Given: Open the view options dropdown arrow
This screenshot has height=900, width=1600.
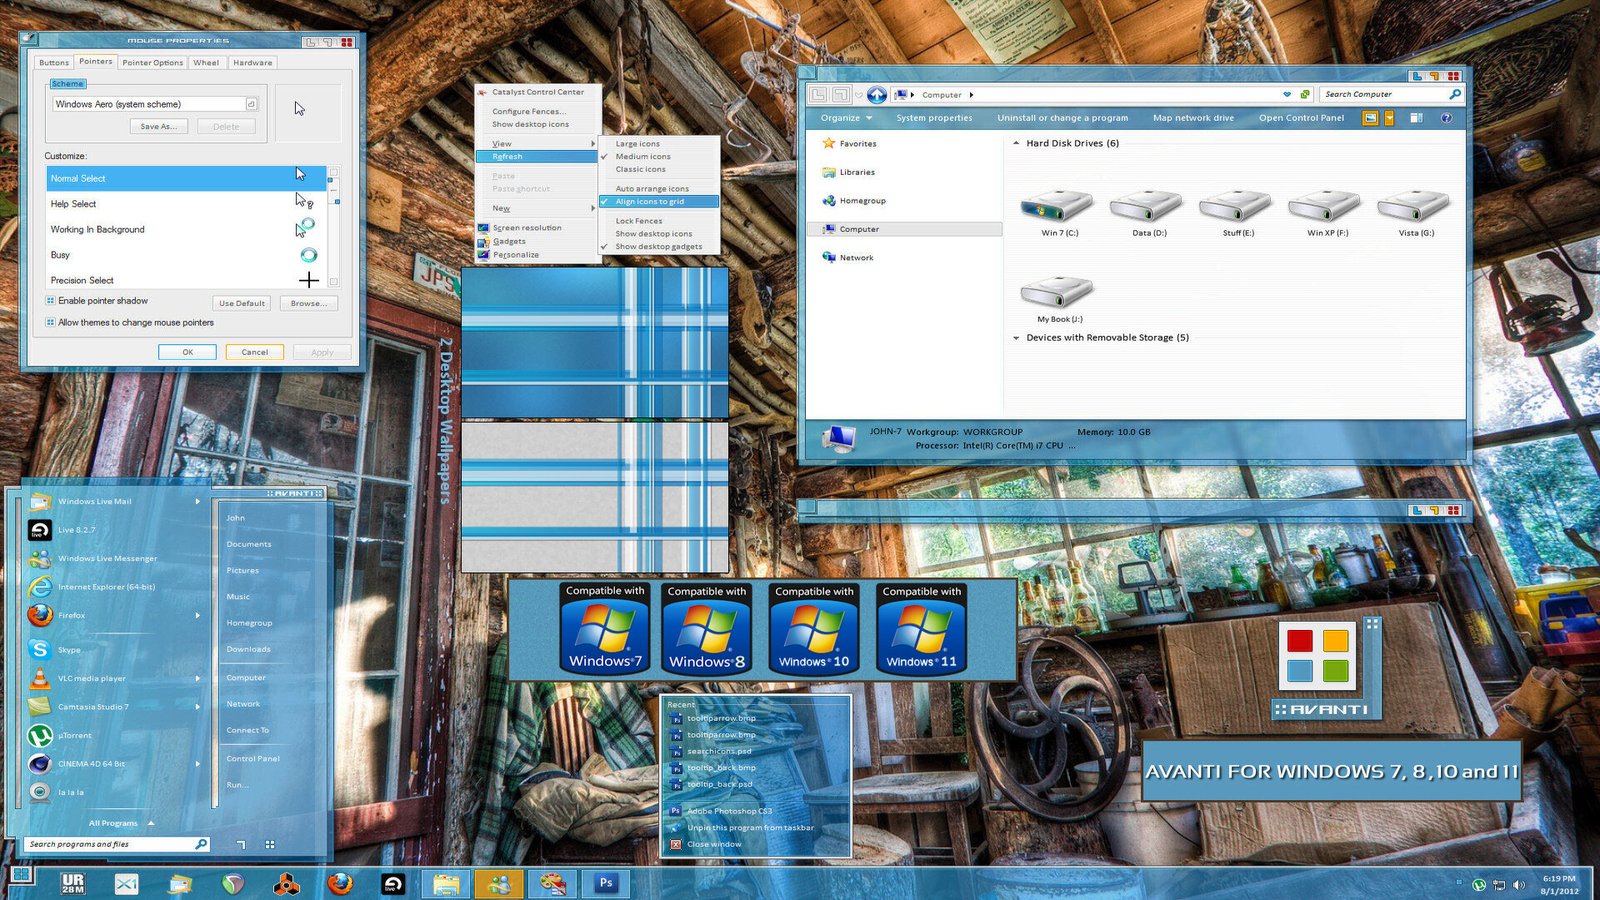Looking at the screenshot, I should (1389, 118).
